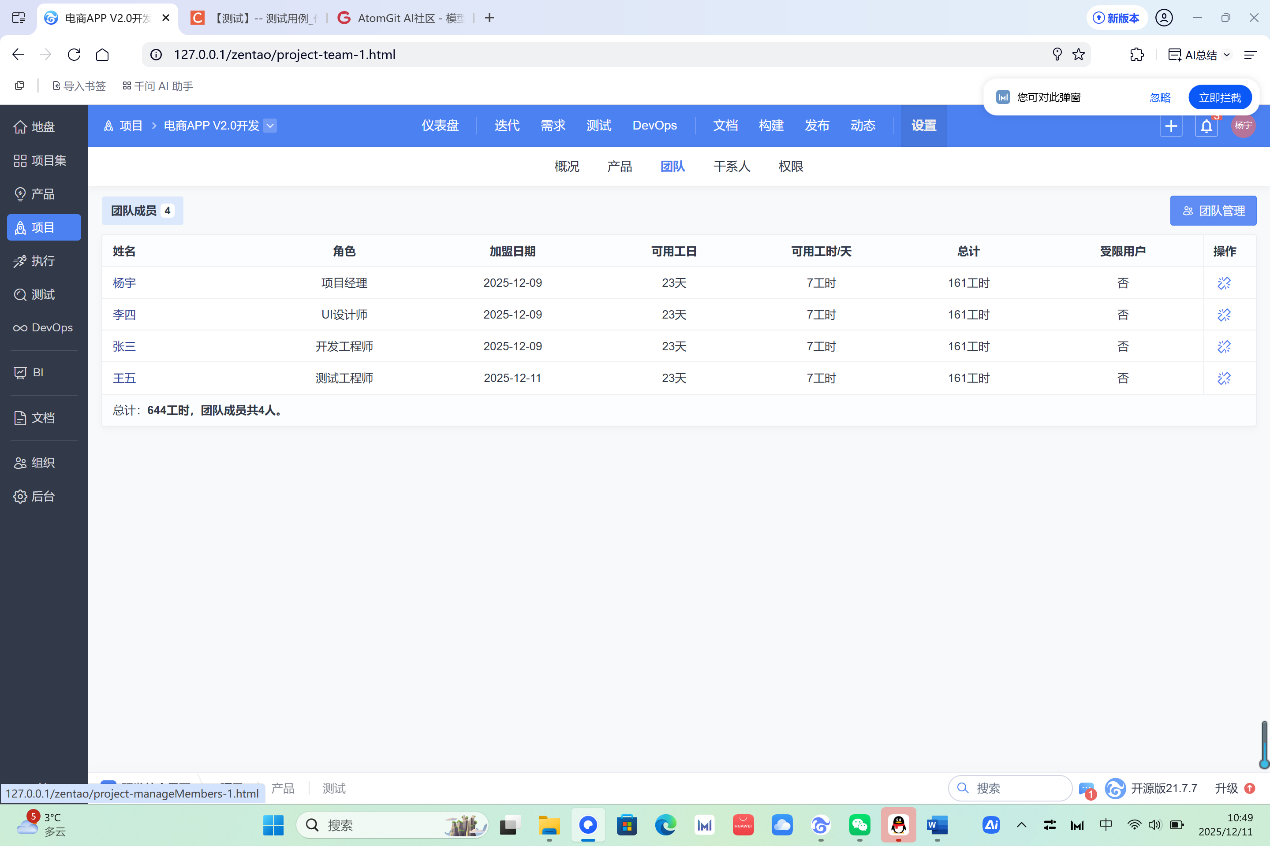Viewport: 1270px width, 846px height.
Task: Click 忽略 in popup notification
Action: click(x=1160, y=98)
